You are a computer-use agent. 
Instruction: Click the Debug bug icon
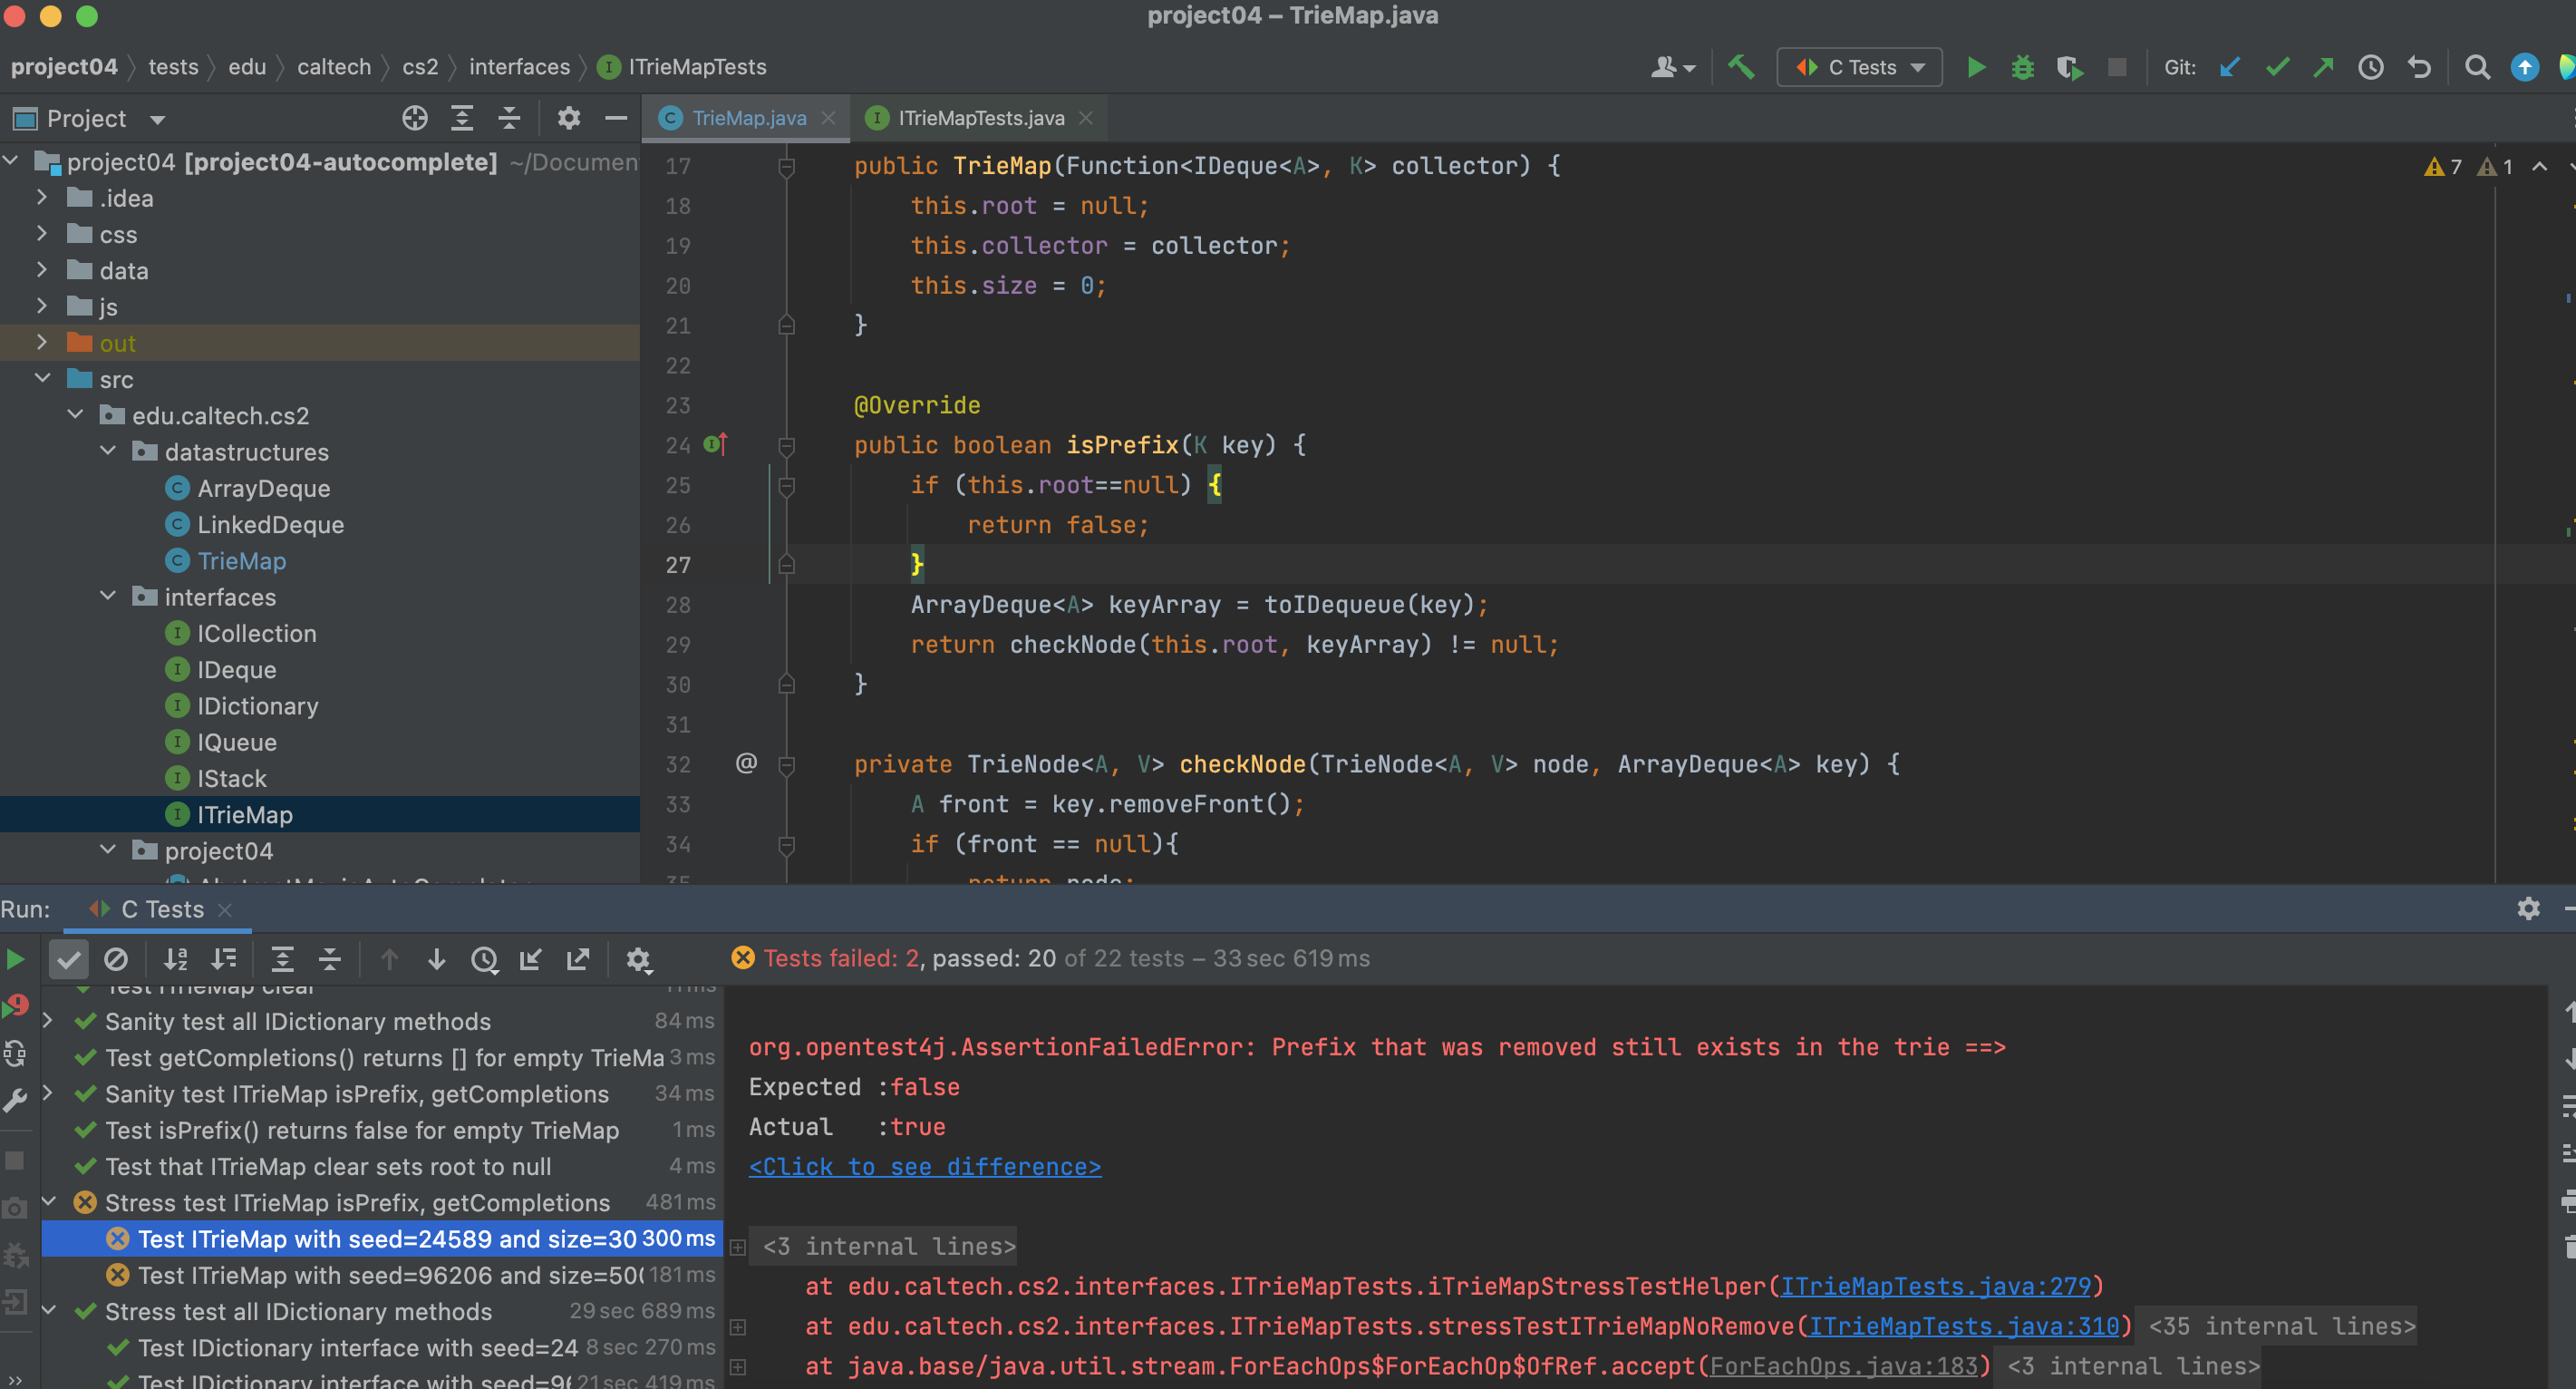point(2023,67)
